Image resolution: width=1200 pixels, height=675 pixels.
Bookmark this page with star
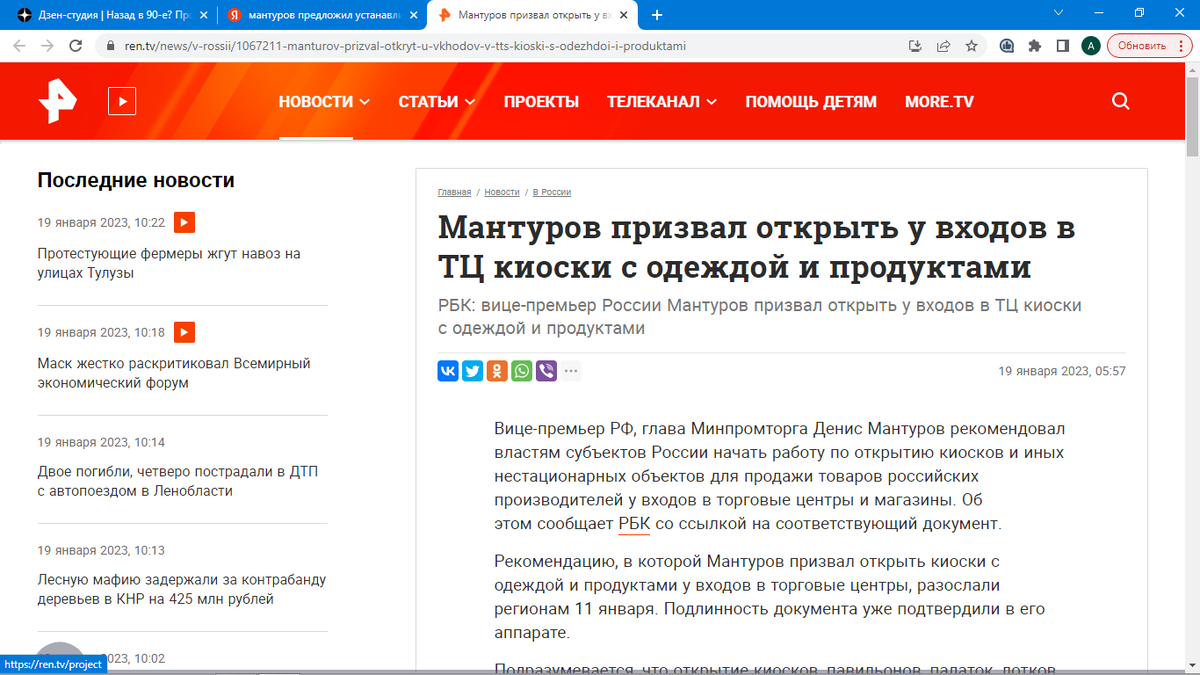point(971,46)
